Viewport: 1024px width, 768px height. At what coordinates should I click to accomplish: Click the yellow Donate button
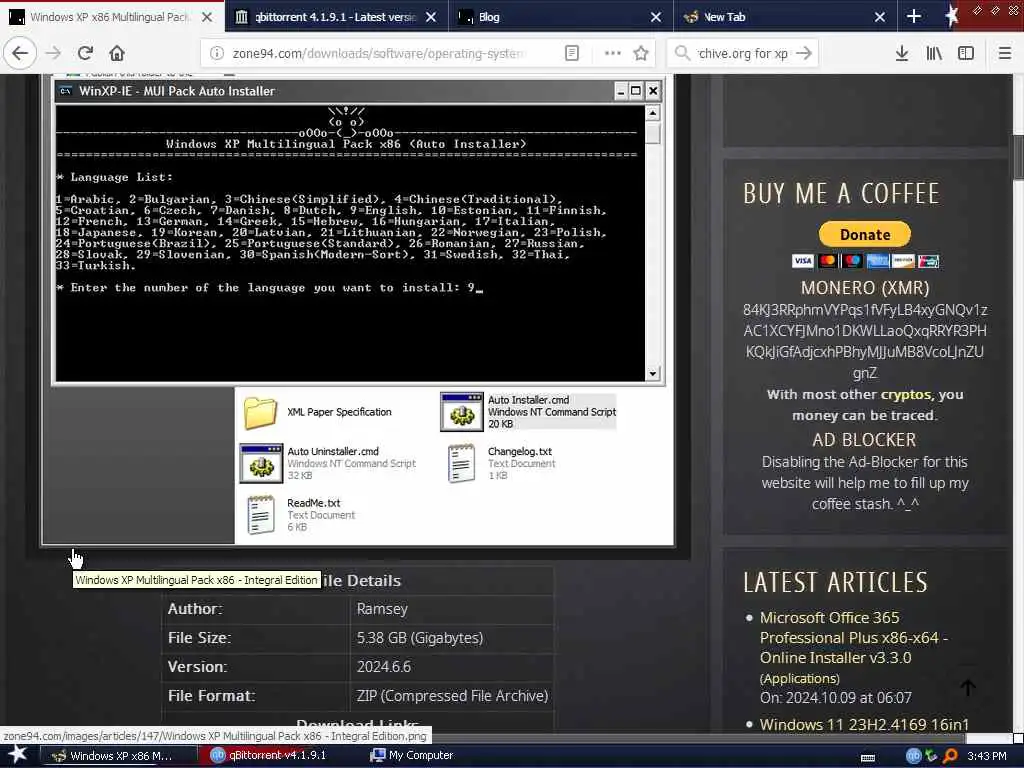click(x=865, y=234)
